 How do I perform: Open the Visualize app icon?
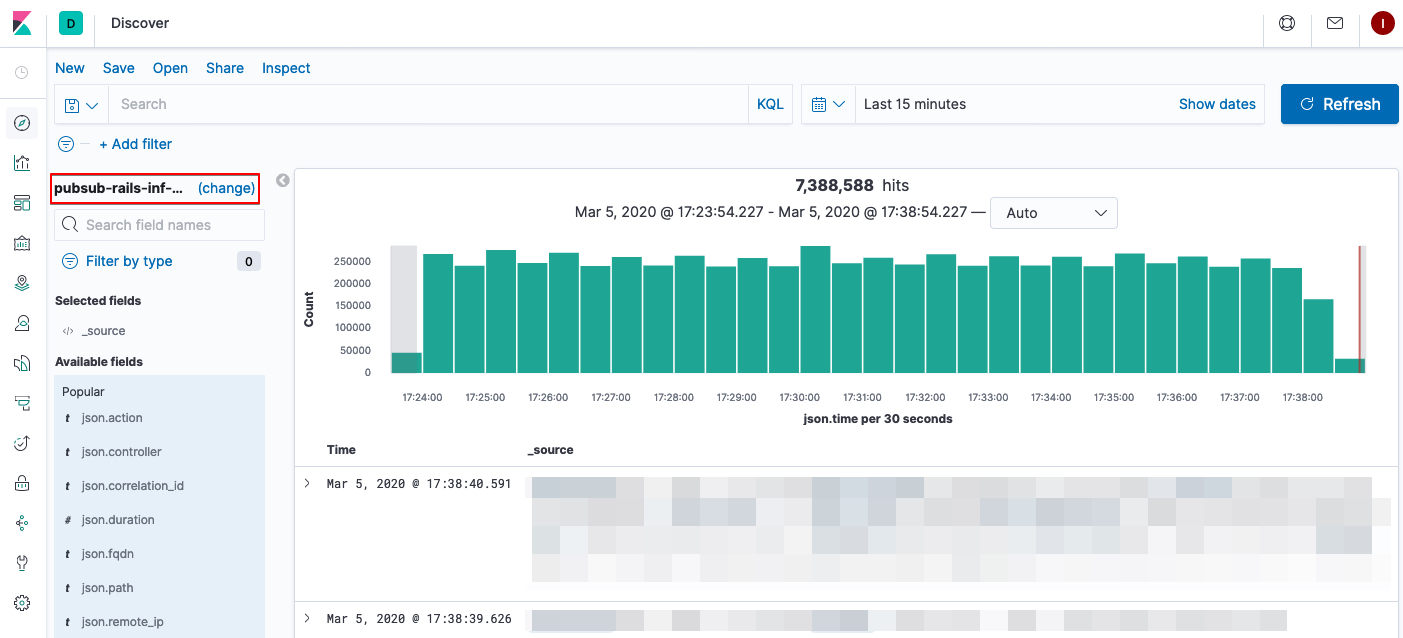point(22,161)
